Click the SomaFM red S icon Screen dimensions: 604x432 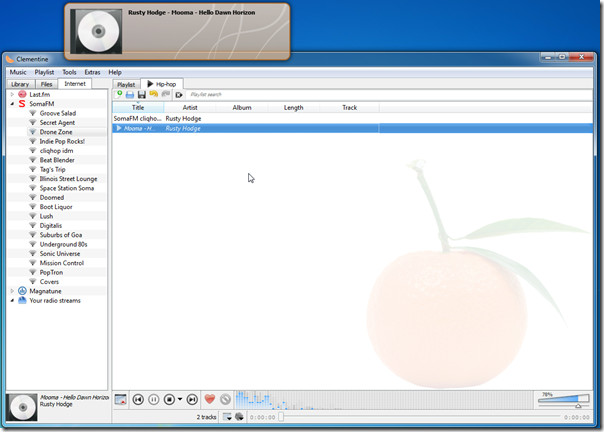tap(22, 104)
